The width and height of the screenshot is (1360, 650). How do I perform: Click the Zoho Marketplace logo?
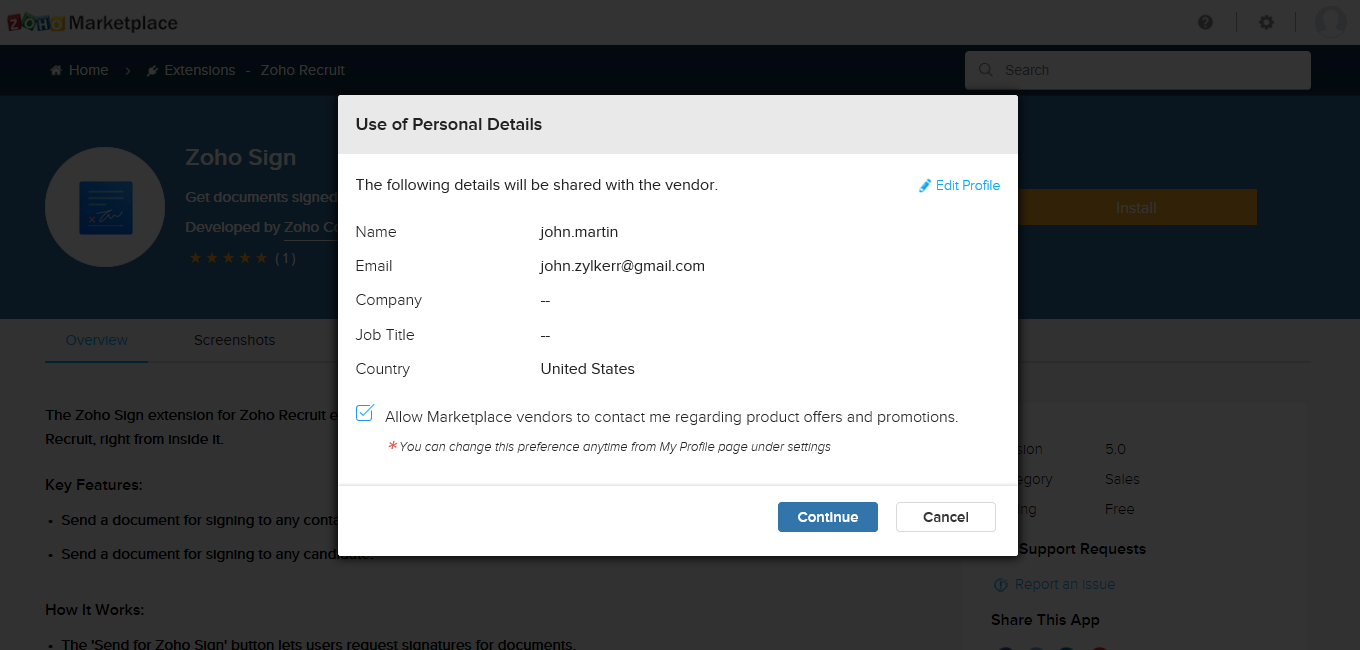[92, 22]
